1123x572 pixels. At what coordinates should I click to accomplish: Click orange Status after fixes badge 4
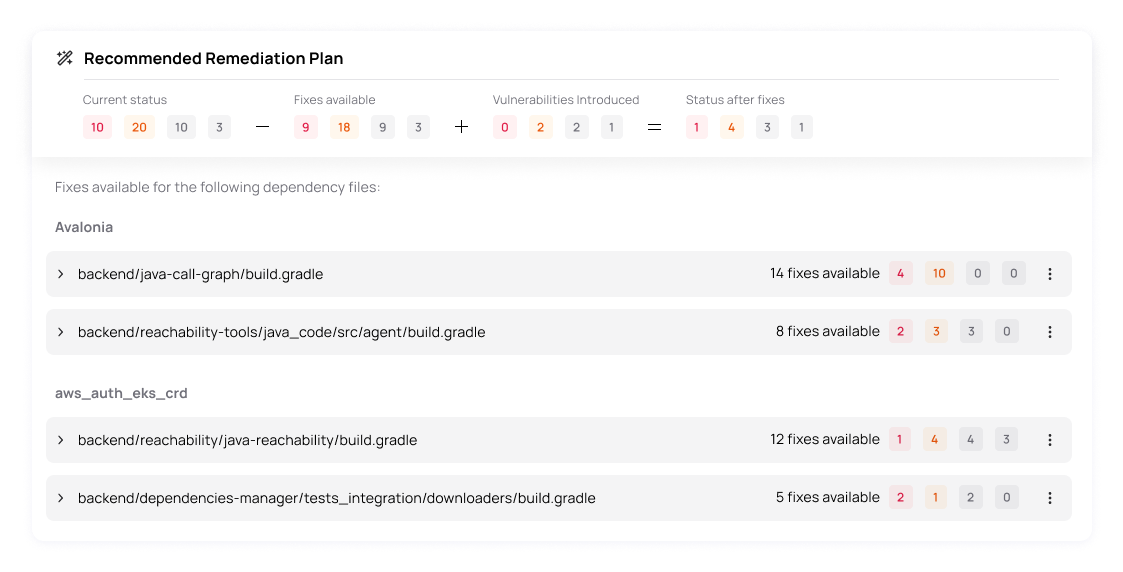(x=731, y=127)
